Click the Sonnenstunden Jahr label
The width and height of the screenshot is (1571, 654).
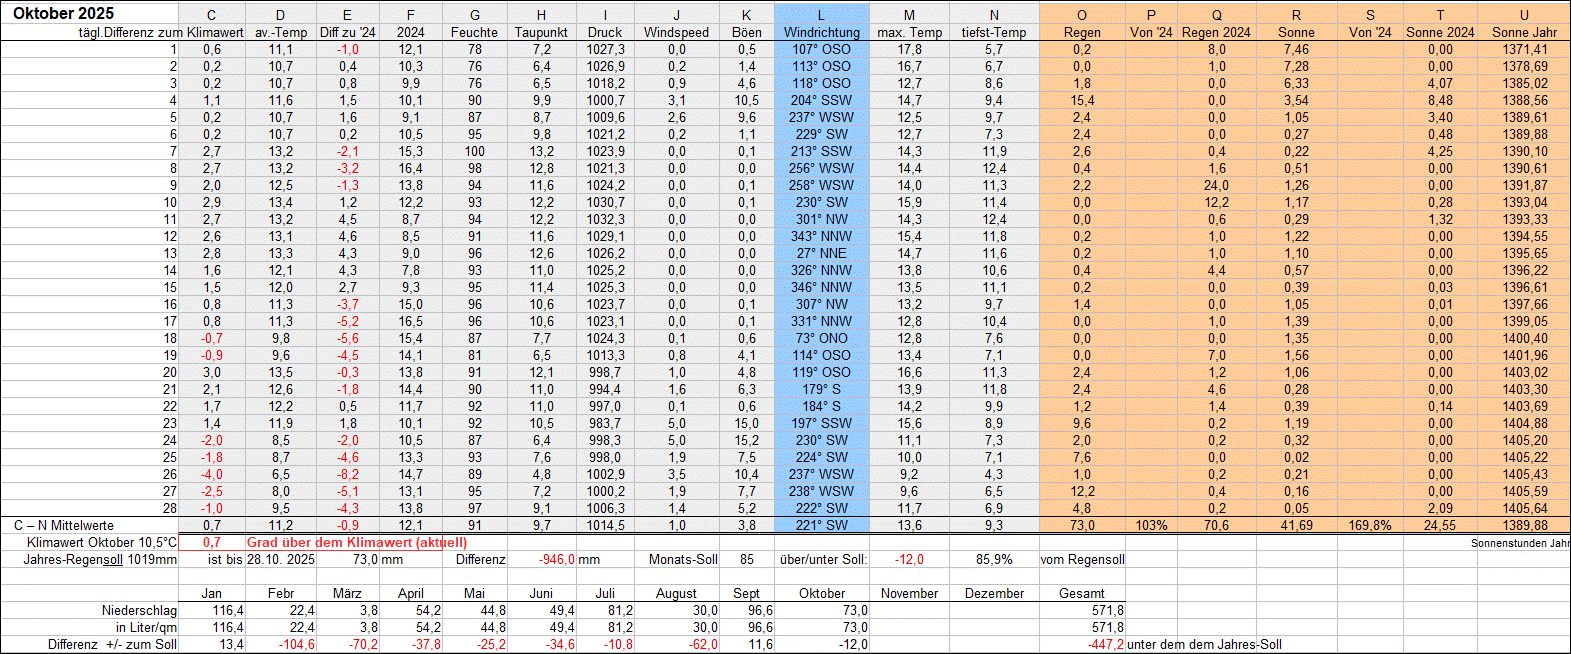pos(1520,543)
